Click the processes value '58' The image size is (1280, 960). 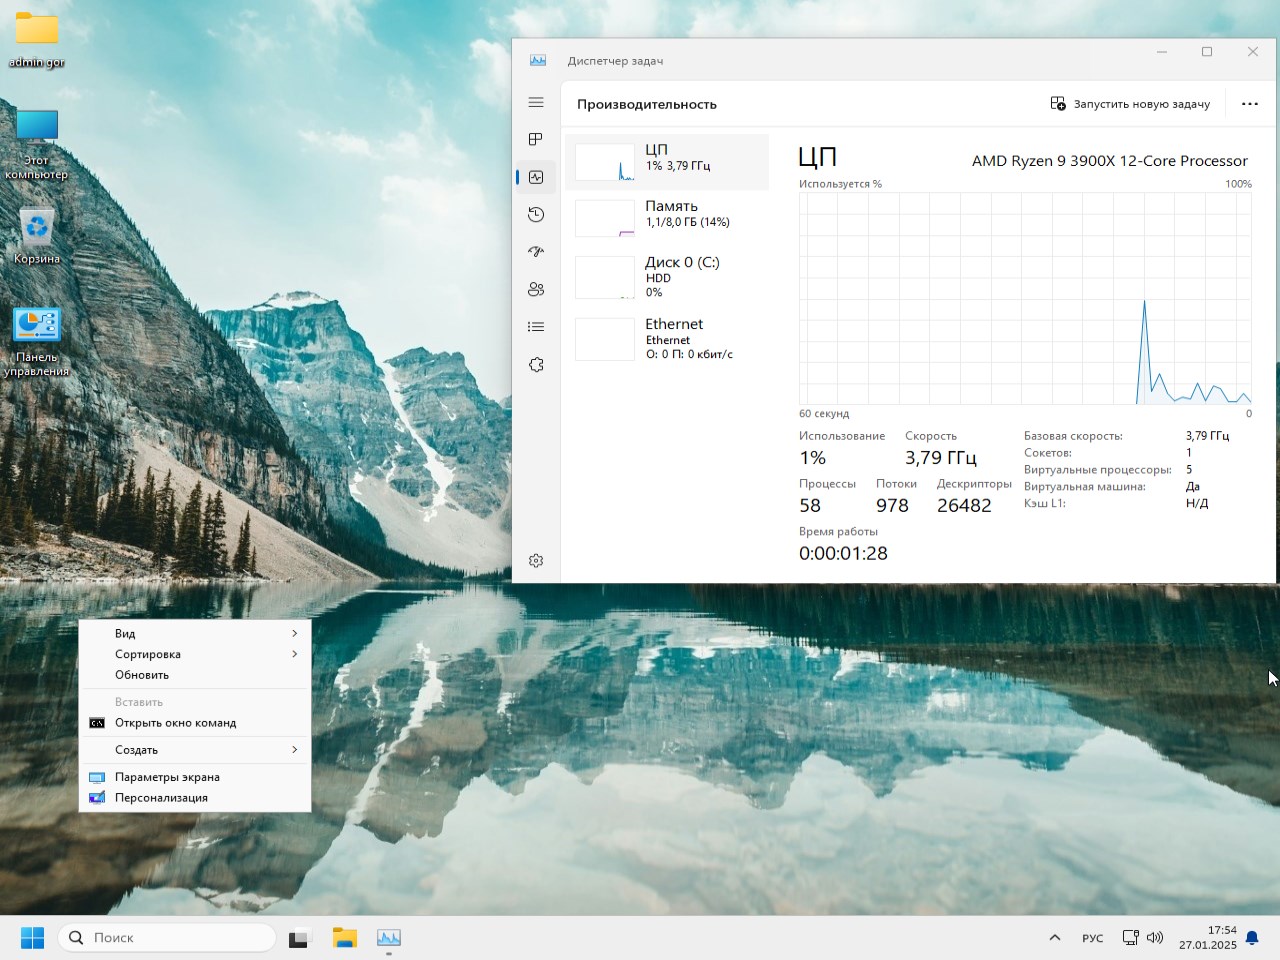coord(810,506)
